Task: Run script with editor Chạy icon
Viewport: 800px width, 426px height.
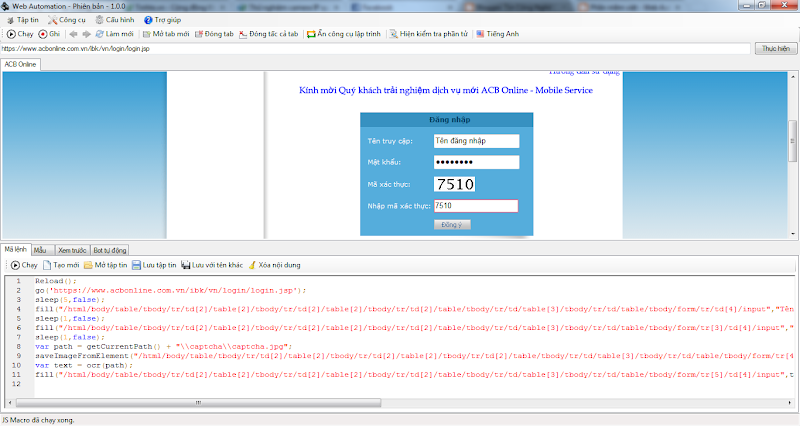Action: coord(15,265)
